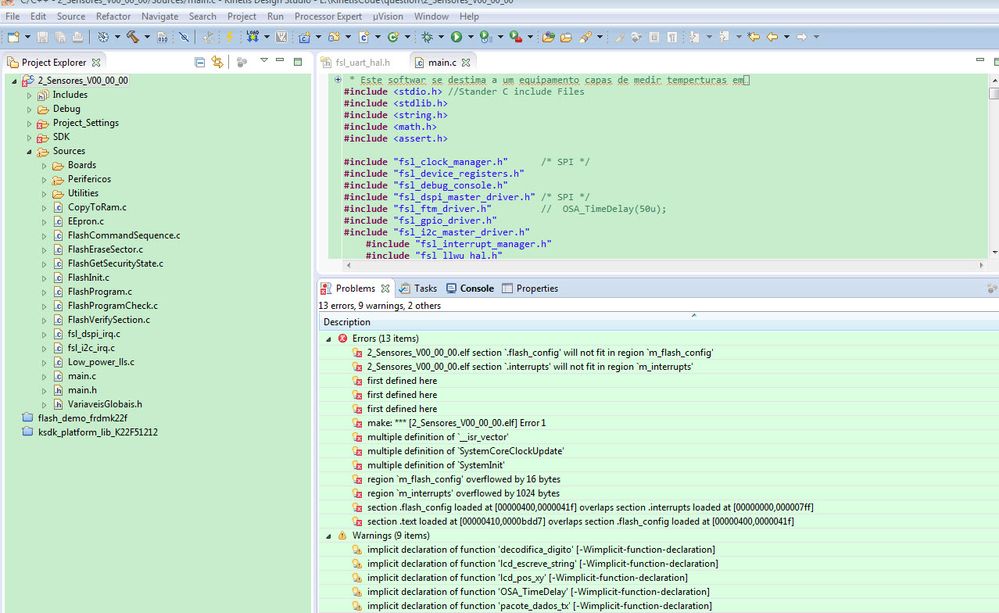Screen dimensions: 999x613
Task: Open the dropdown beside the Debug bug
Action: tap(441, 37)
